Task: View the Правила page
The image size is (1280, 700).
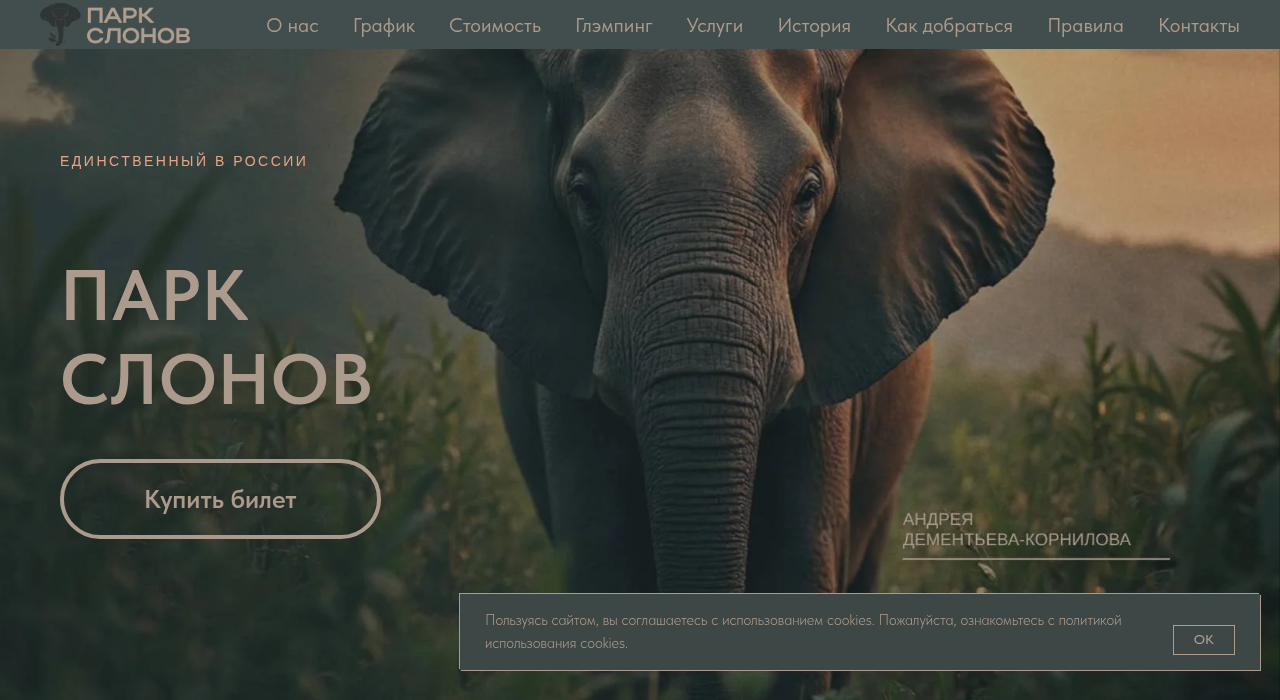Action: click(1085, 26)
